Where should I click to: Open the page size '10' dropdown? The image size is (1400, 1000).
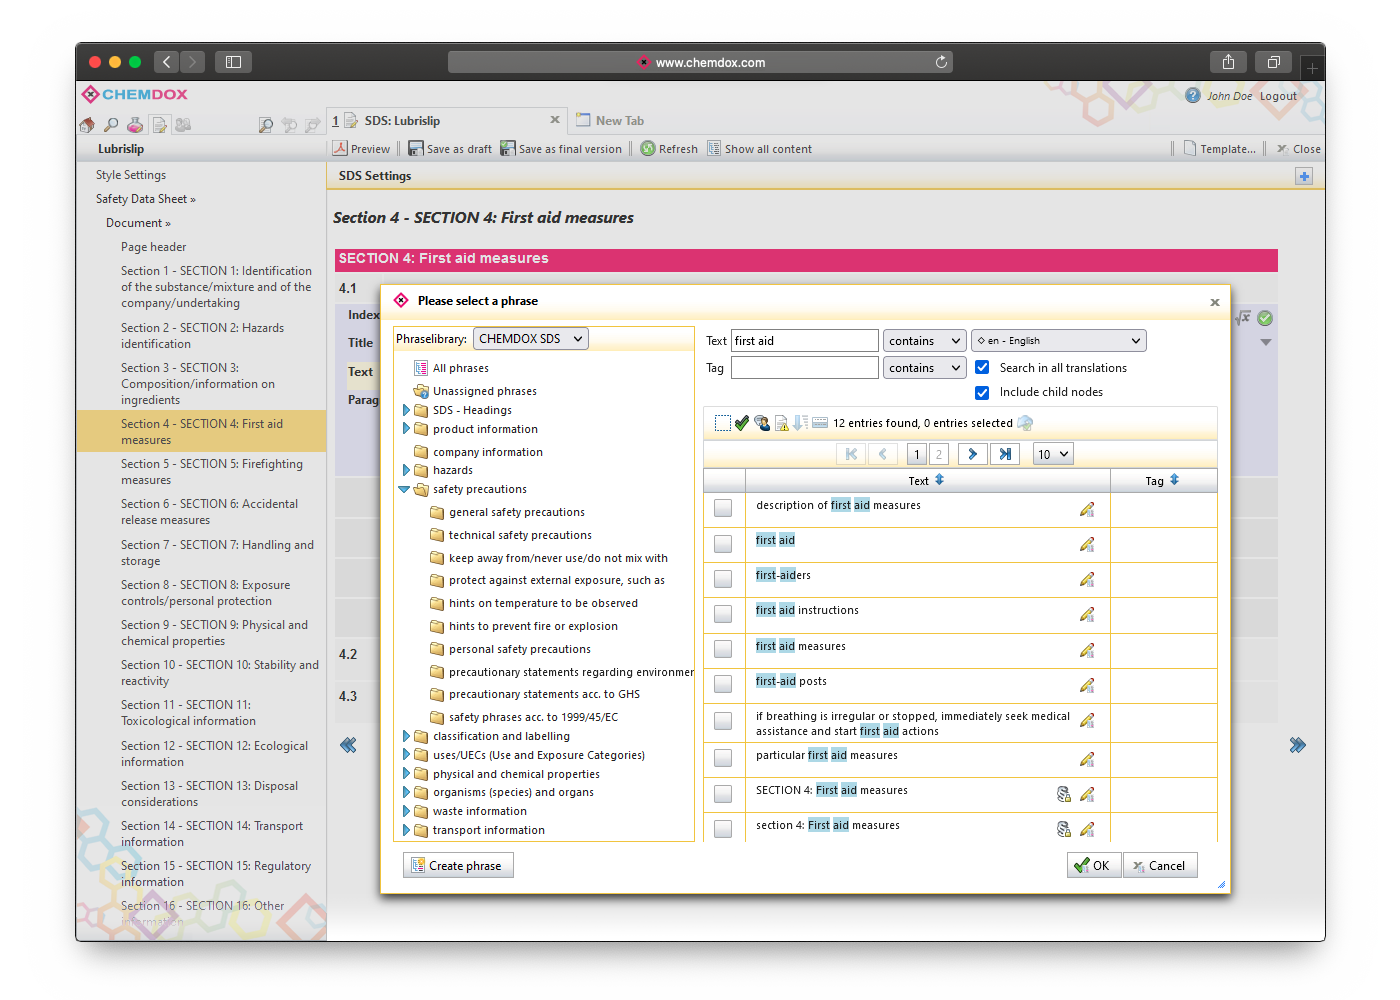pyautogui.click(x=1053, y=454)
